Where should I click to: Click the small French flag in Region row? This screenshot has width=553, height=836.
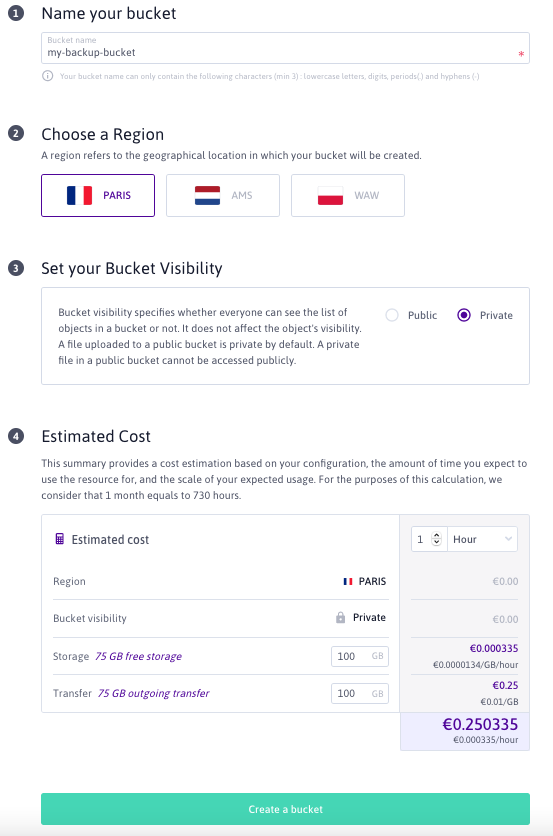[348, 581]
